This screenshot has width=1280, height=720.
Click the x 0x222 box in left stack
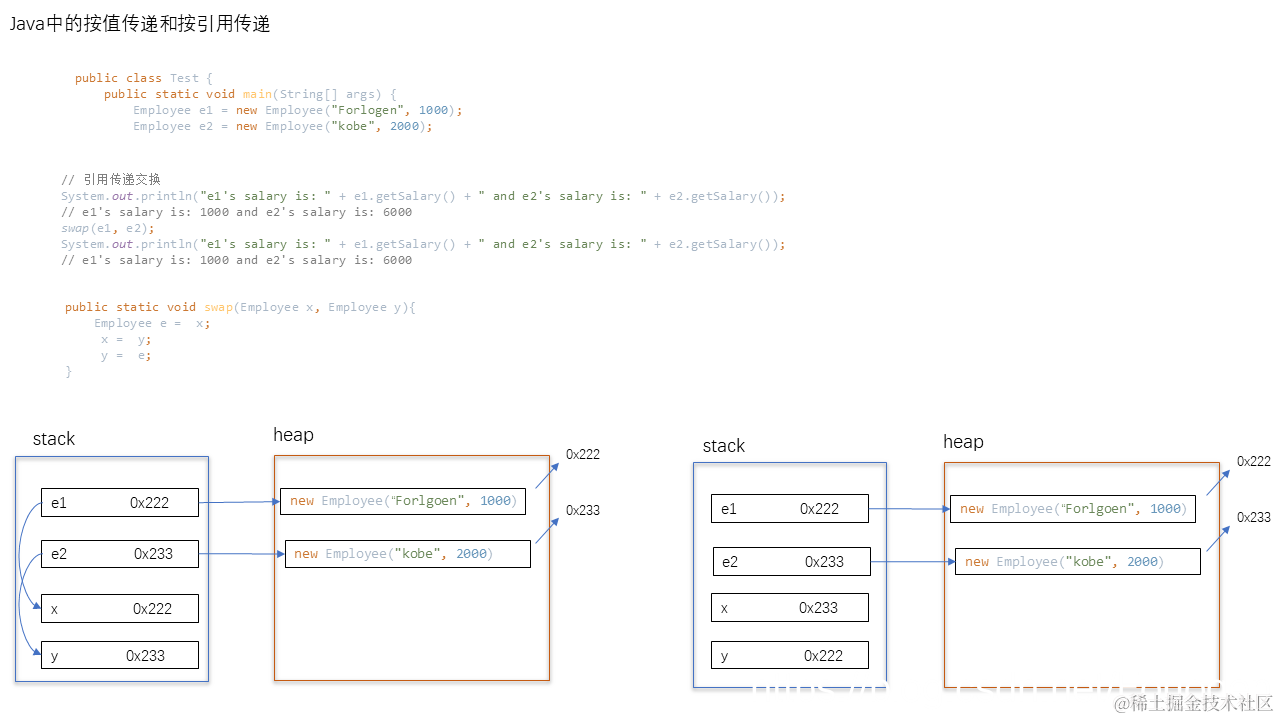[120, 608]
